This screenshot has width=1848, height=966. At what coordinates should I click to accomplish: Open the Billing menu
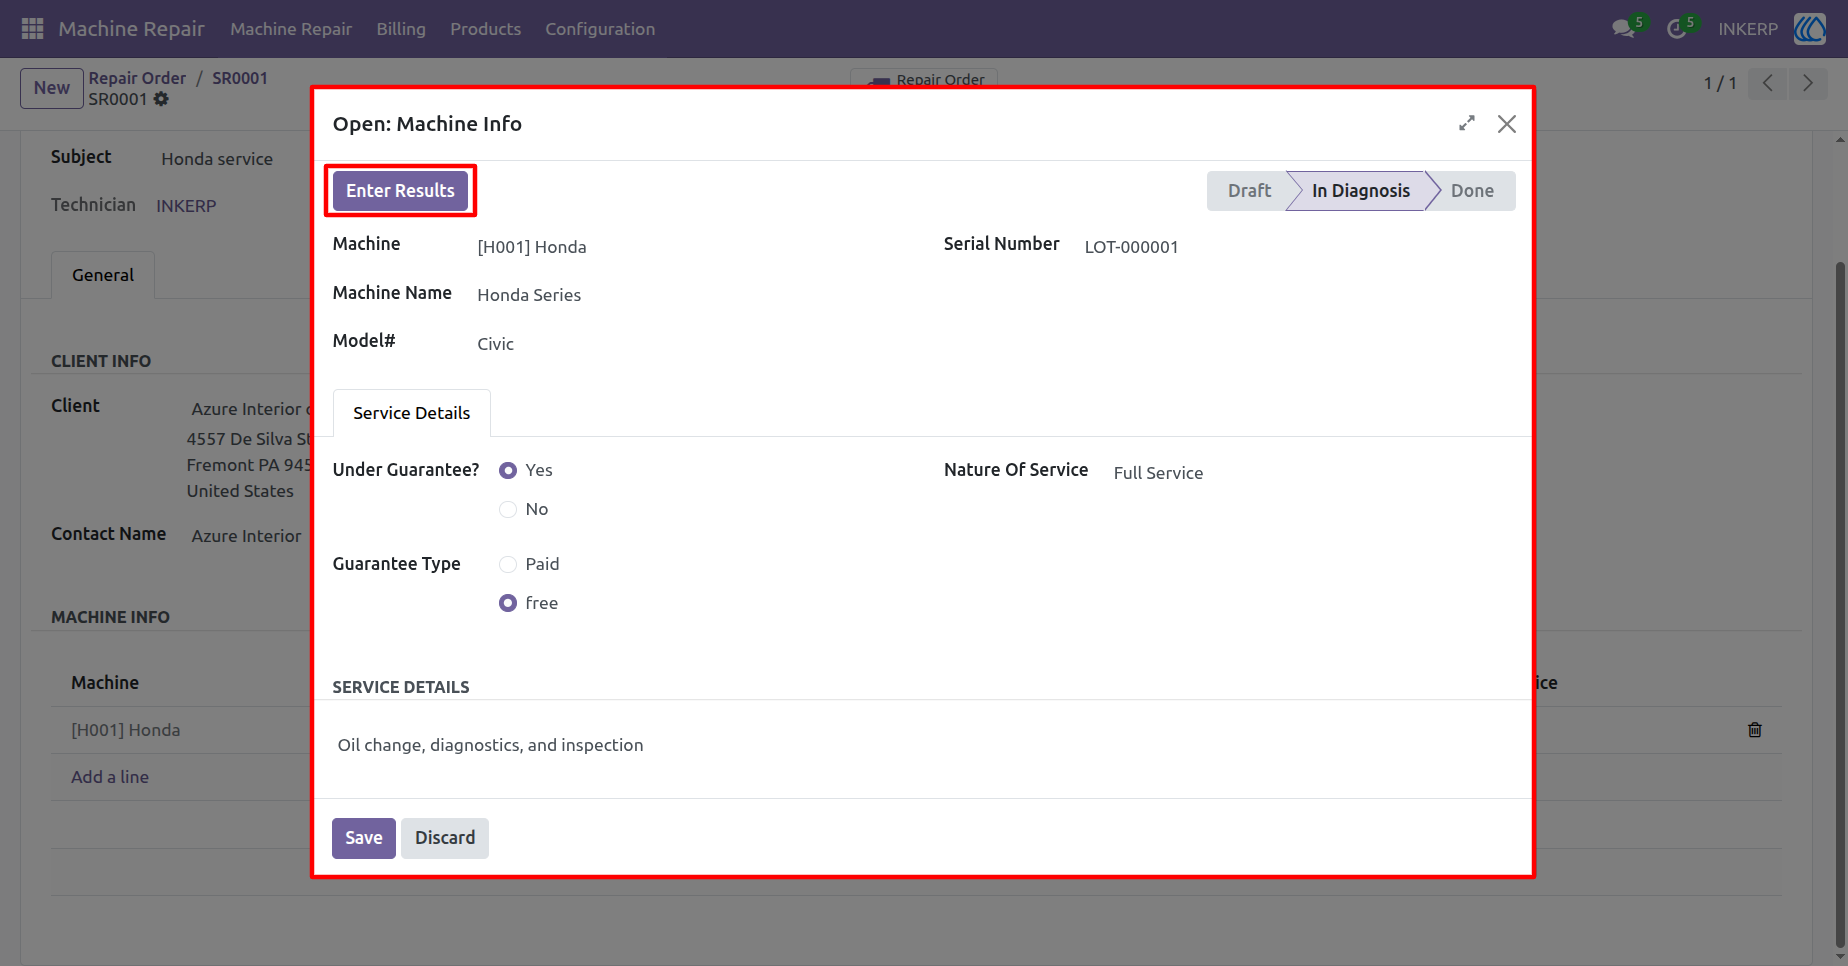click(401, 29)
